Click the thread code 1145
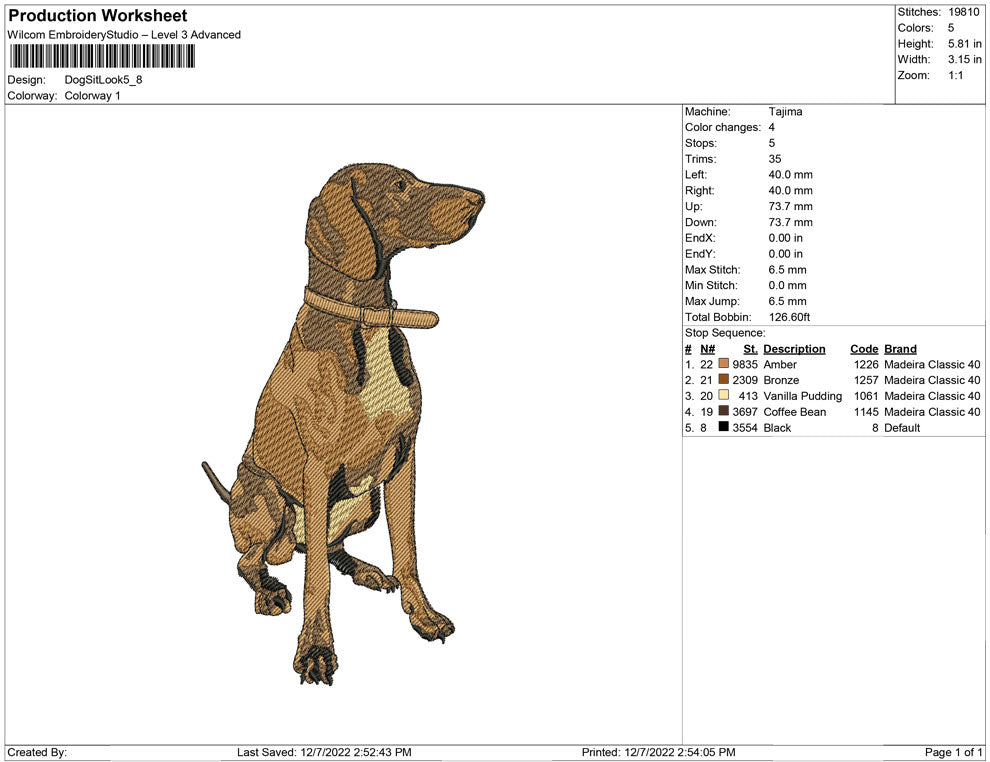 point(866,412)
